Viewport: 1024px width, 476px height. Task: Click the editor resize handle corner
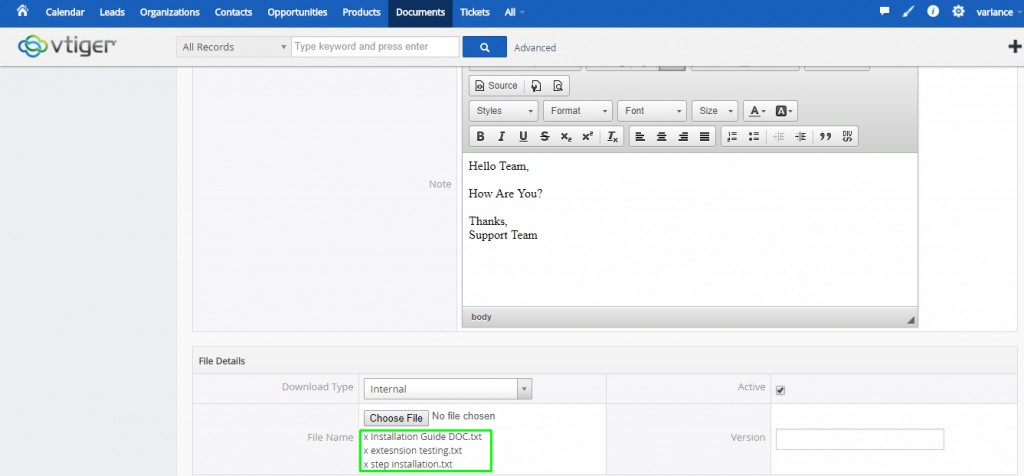pos(911,320)
